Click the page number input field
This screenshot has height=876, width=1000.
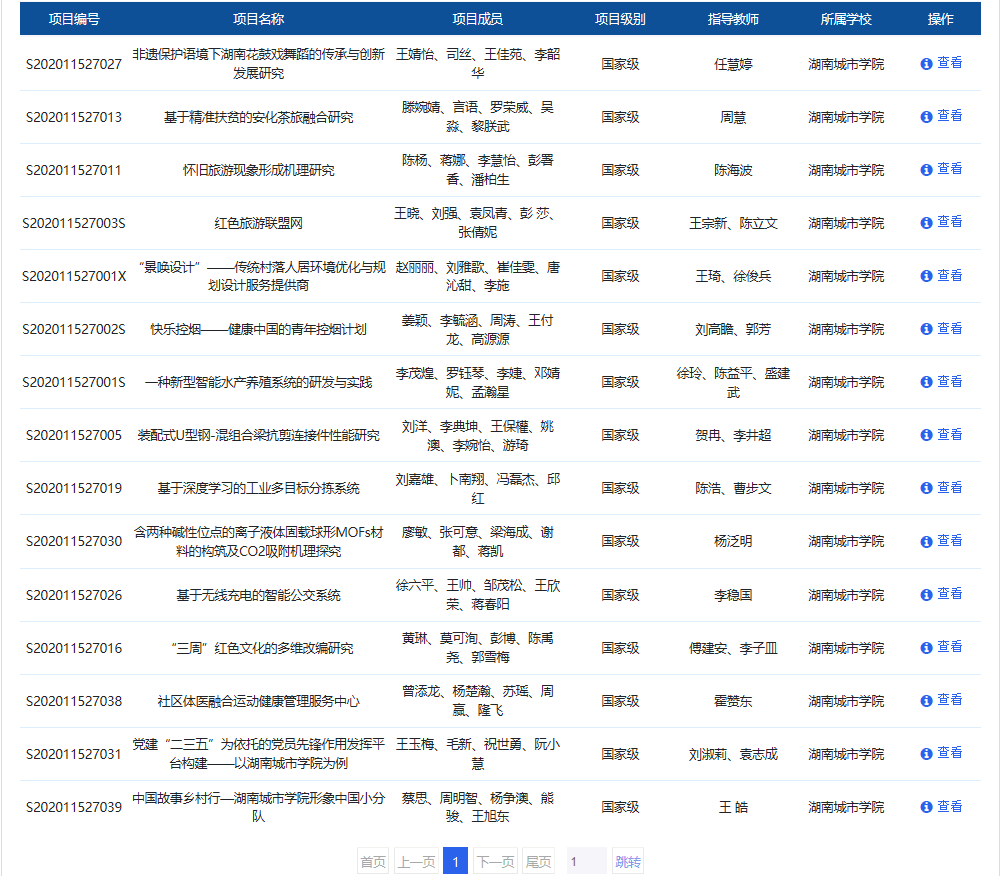586,861
